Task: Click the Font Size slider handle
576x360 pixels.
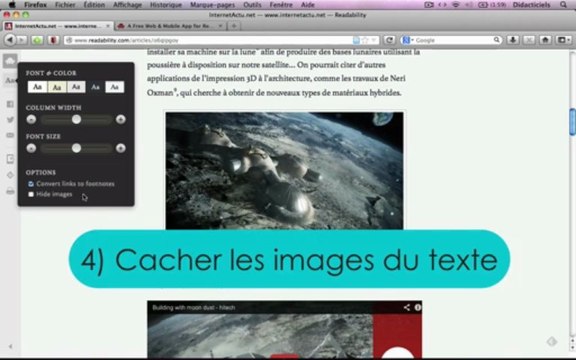Action: point(76,148)
